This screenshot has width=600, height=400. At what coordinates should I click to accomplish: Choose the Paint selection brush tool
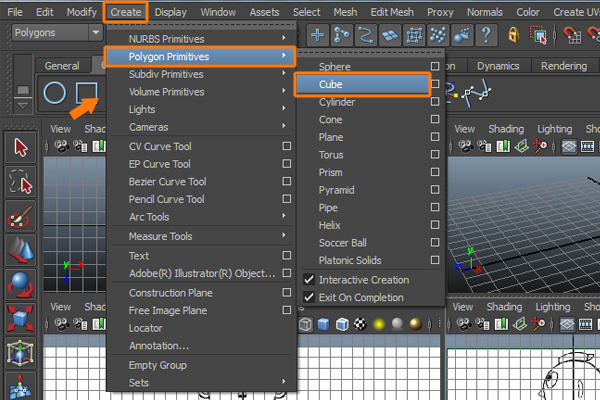pos(20,215)
